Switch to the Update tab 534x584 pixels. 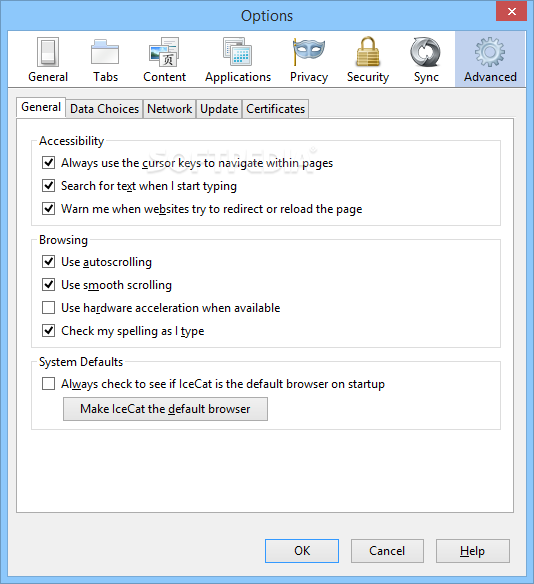(x=219, y=109)
